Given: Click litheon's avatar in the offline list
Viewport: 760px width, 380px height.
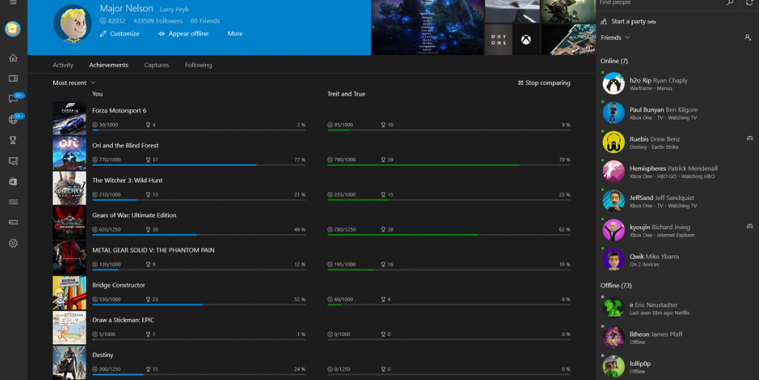Looking at the screenshot, I should (614, 337).
